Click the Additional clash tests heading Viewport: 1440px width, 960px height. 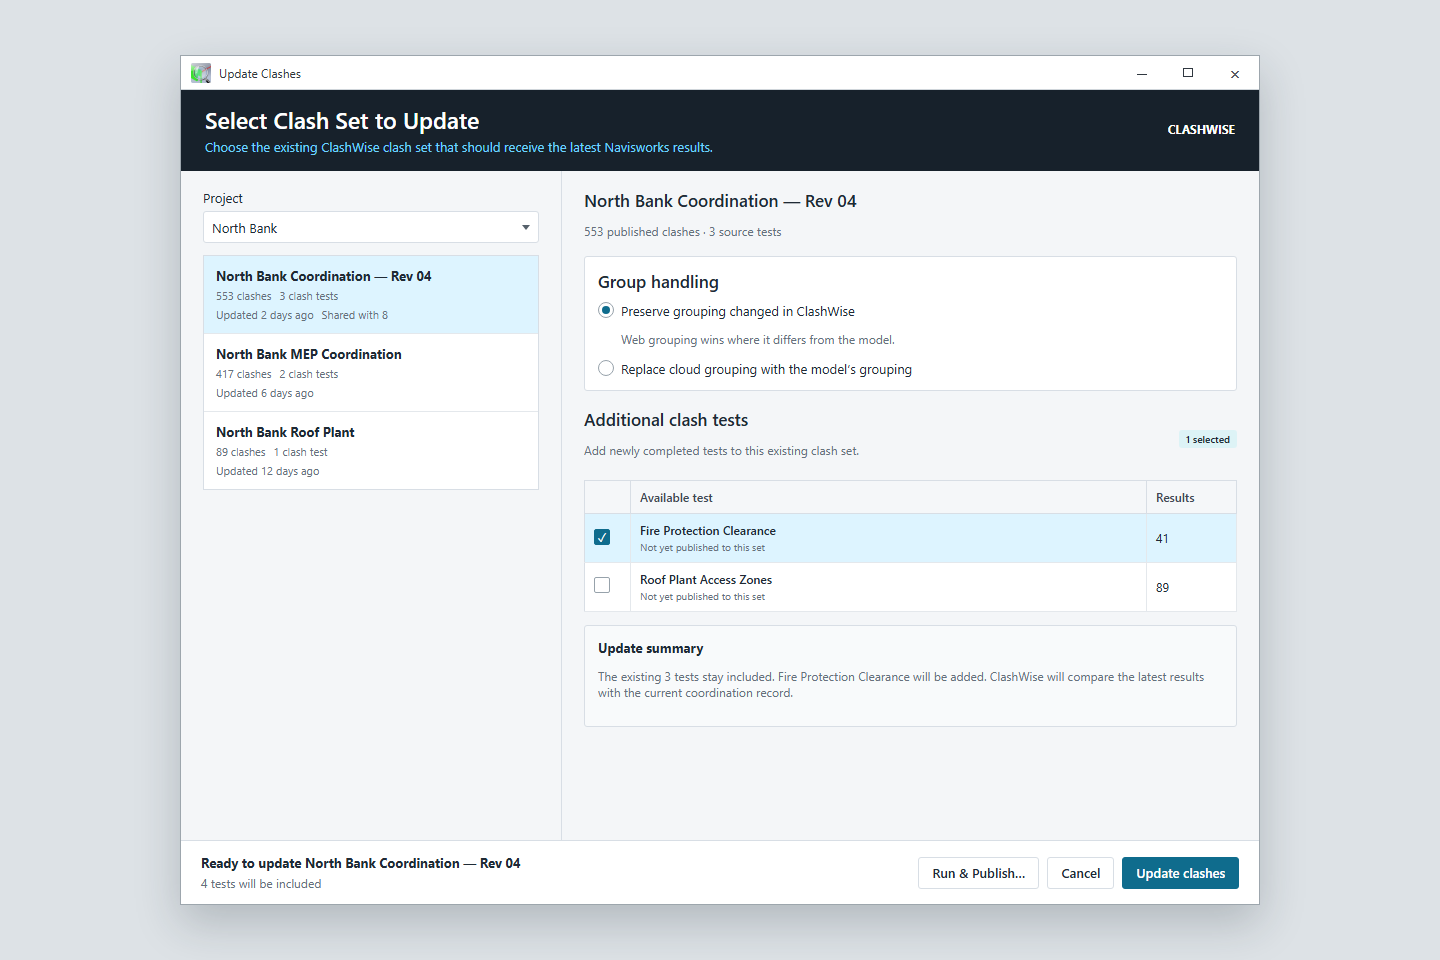coord(666,420)
